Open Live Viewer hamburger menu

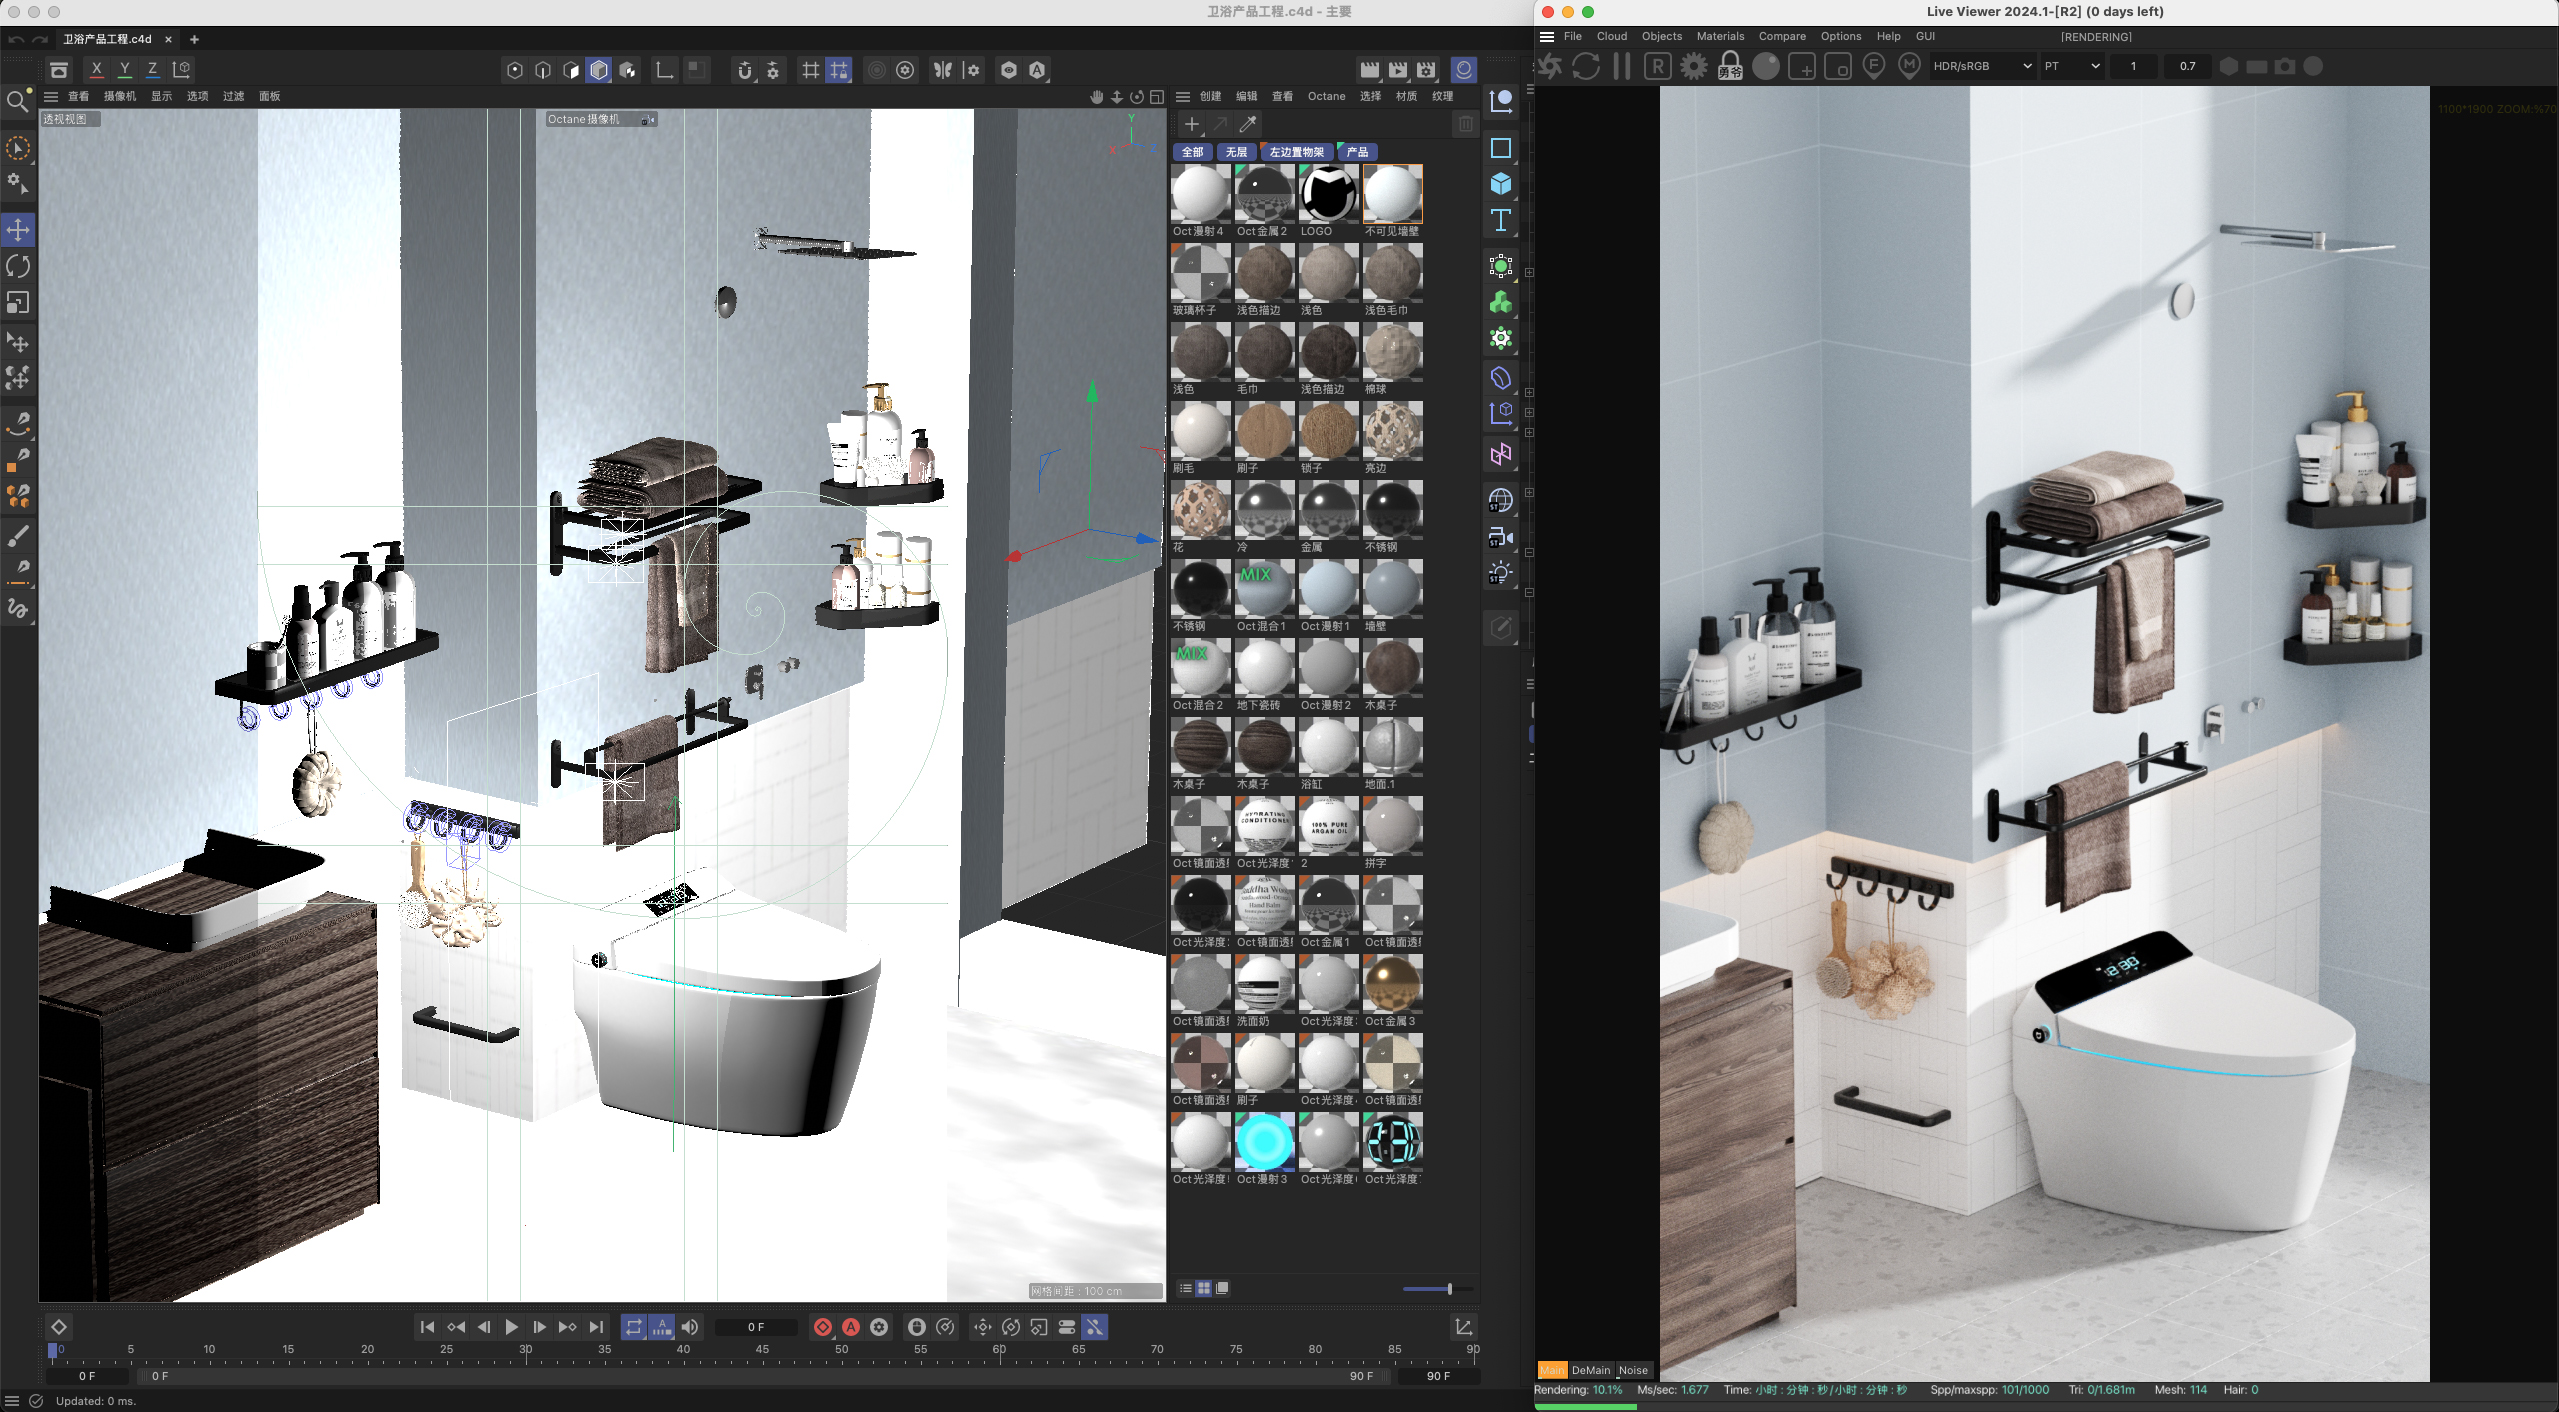[x=1547, y=36]
